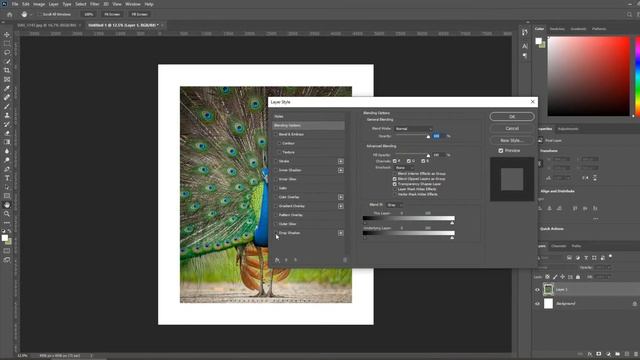This screenshot has width=640, height=360.
Task: Click the search icon at top right
Action: [629, 14]
